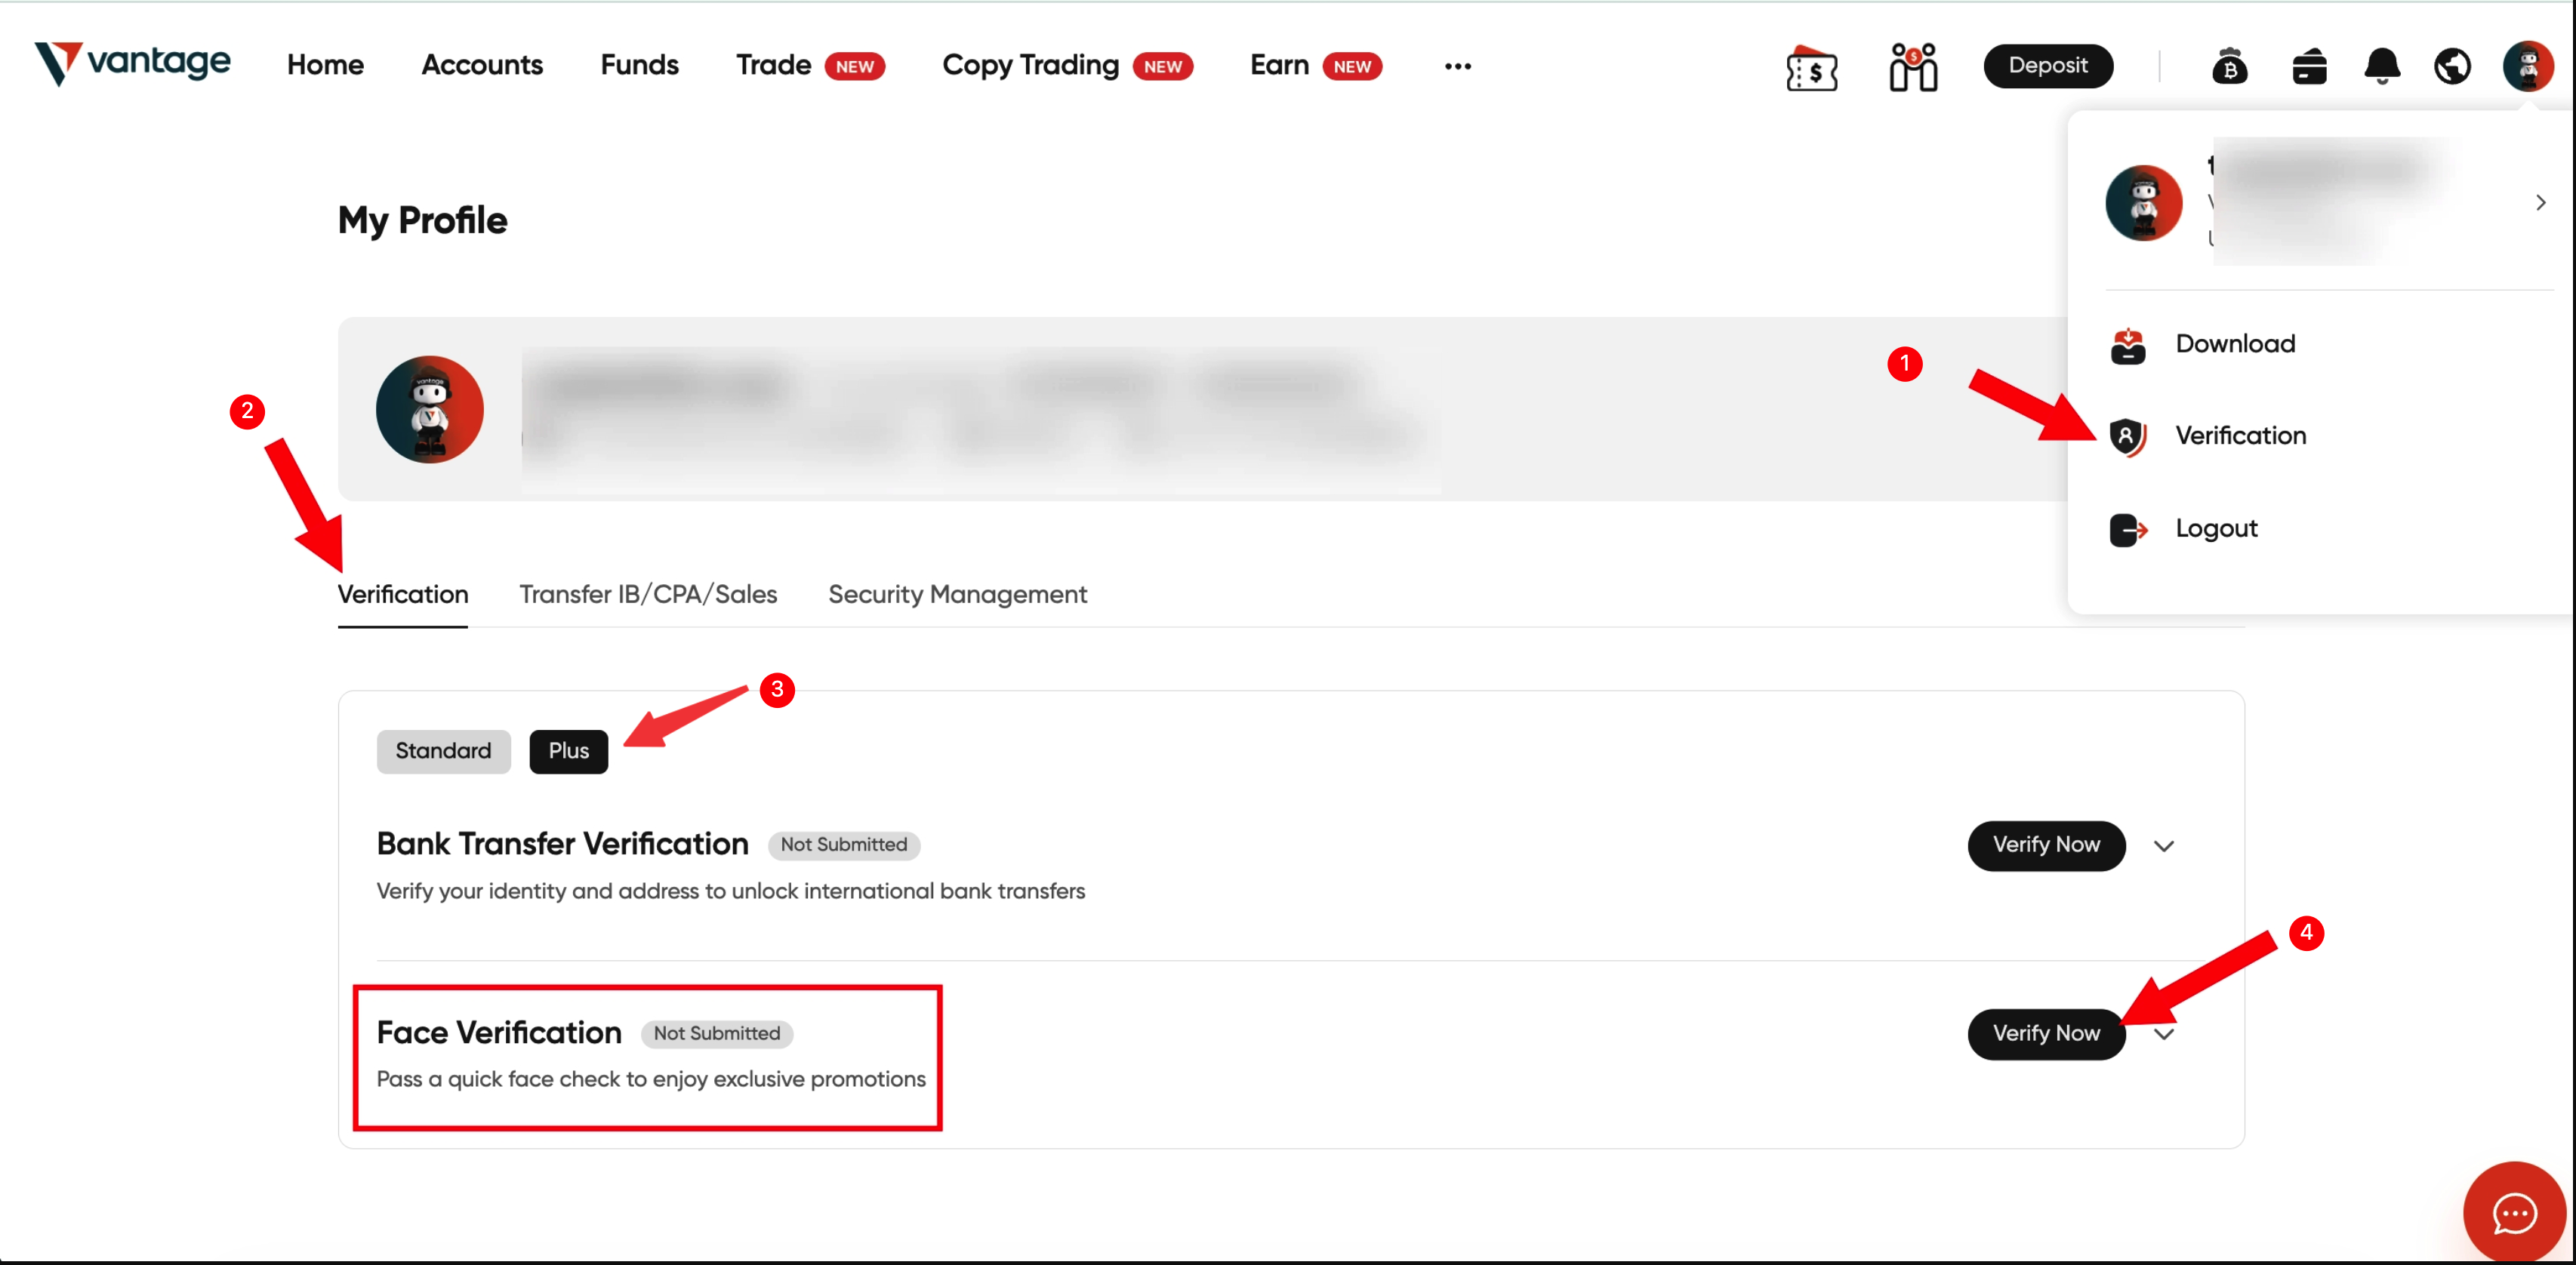Open notifications bell
This screenshot has height=1265, width=2576.
pyautogui.click(x=2382, y=67)
